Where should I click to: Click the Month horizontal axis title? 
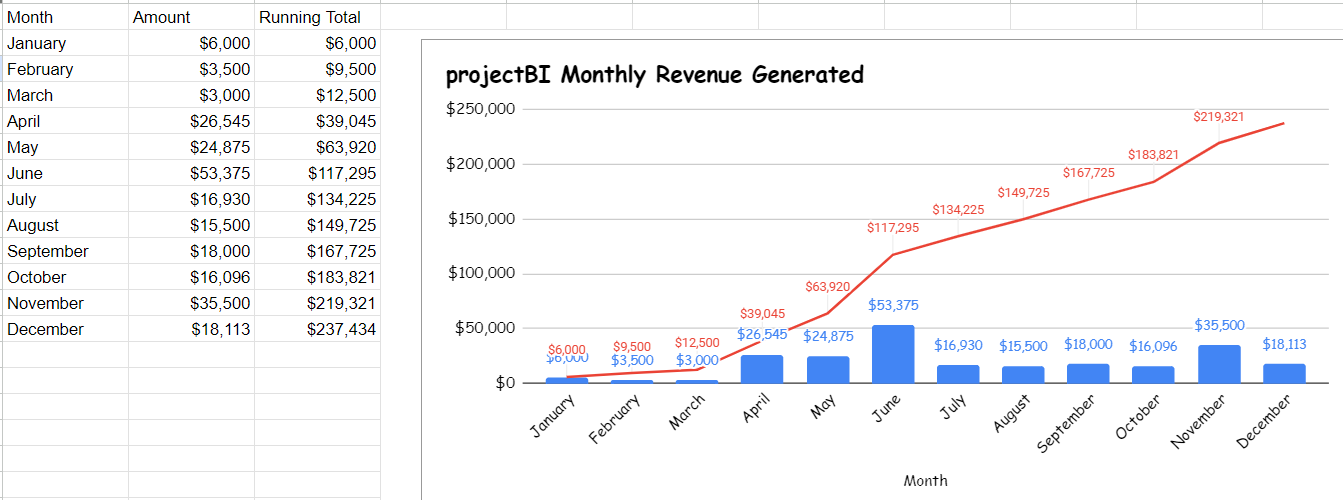[925, 480]
